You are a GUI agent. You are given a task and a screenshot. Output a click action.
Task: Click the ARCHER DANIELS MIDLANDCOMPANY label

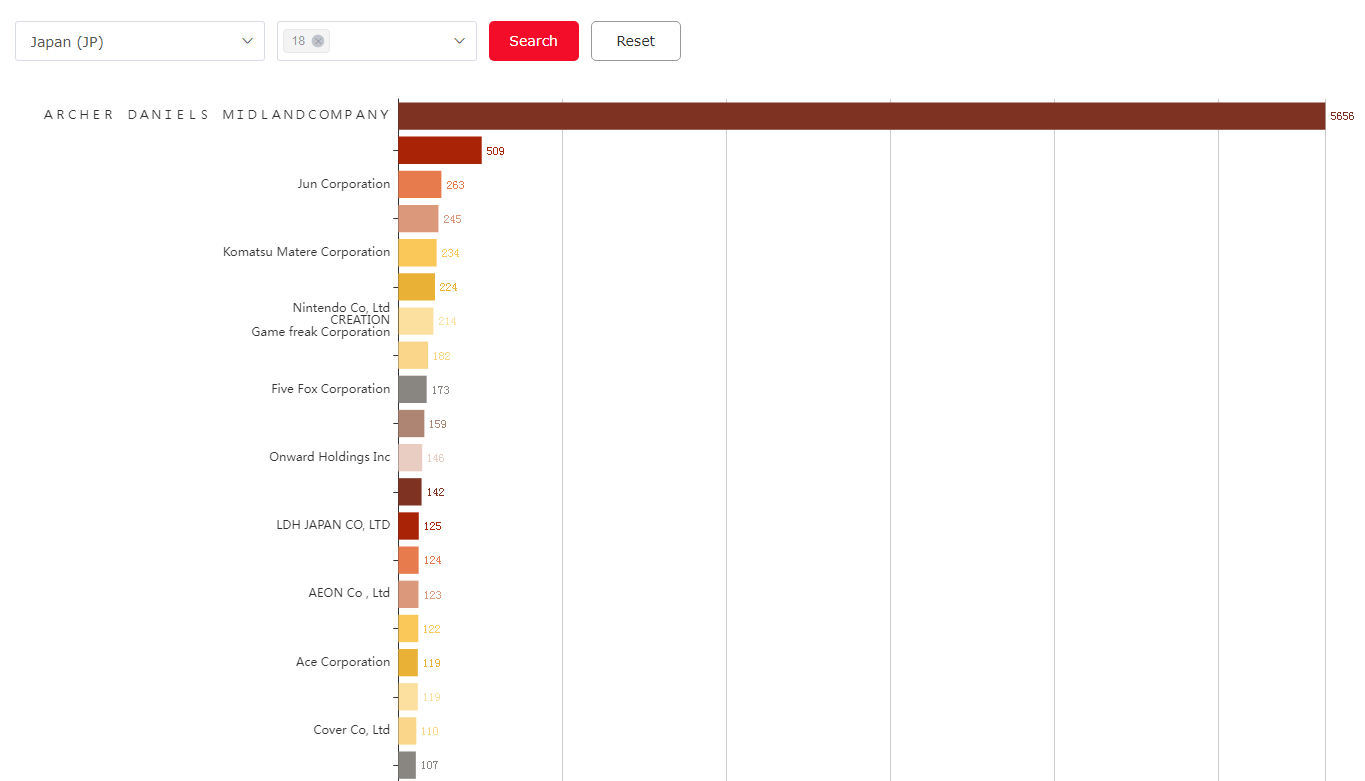click(x=217, y=115)
